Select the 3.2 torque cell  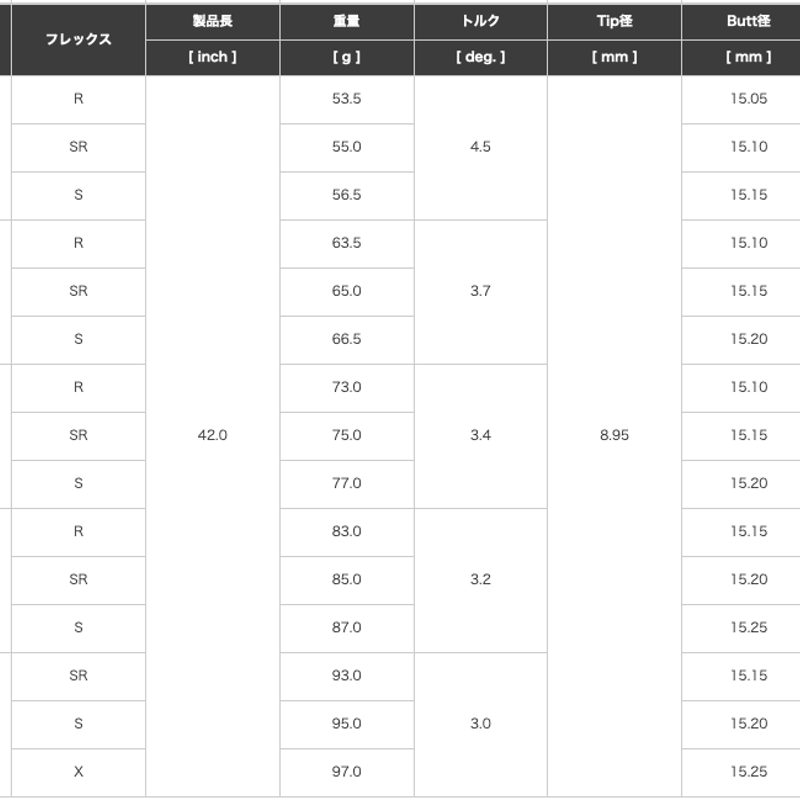tap(481, 580)
